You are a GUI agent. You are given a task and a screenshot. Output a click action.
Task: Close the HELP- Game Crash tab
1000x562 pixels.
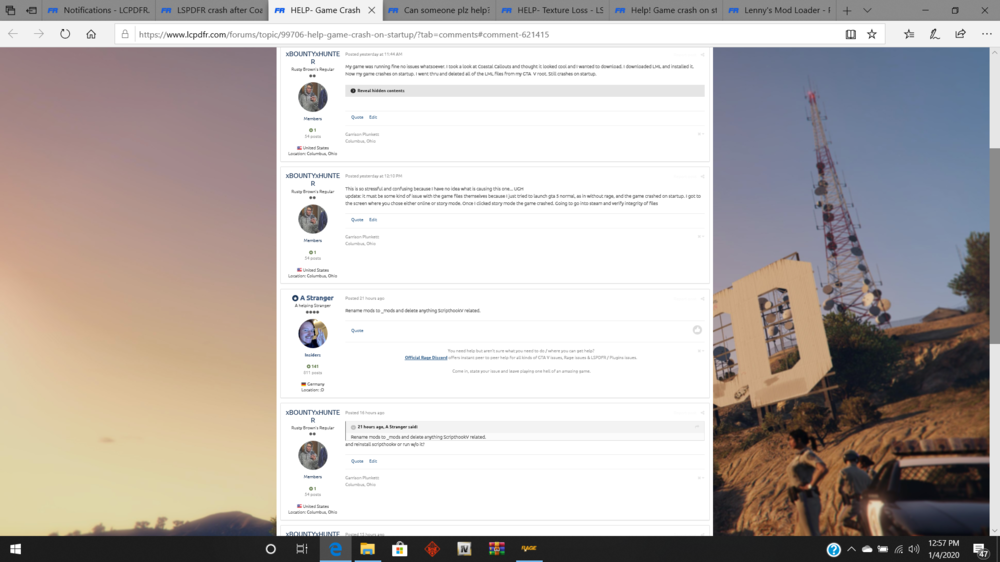(372, 10)
